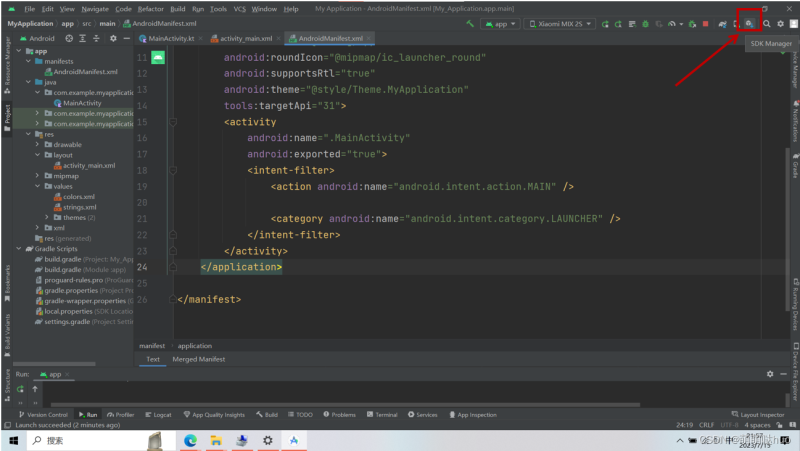800x451 pixels.
Task: Select activity_main.xml under layout folder
Action: pyautogui.click(x=85, y=165)
